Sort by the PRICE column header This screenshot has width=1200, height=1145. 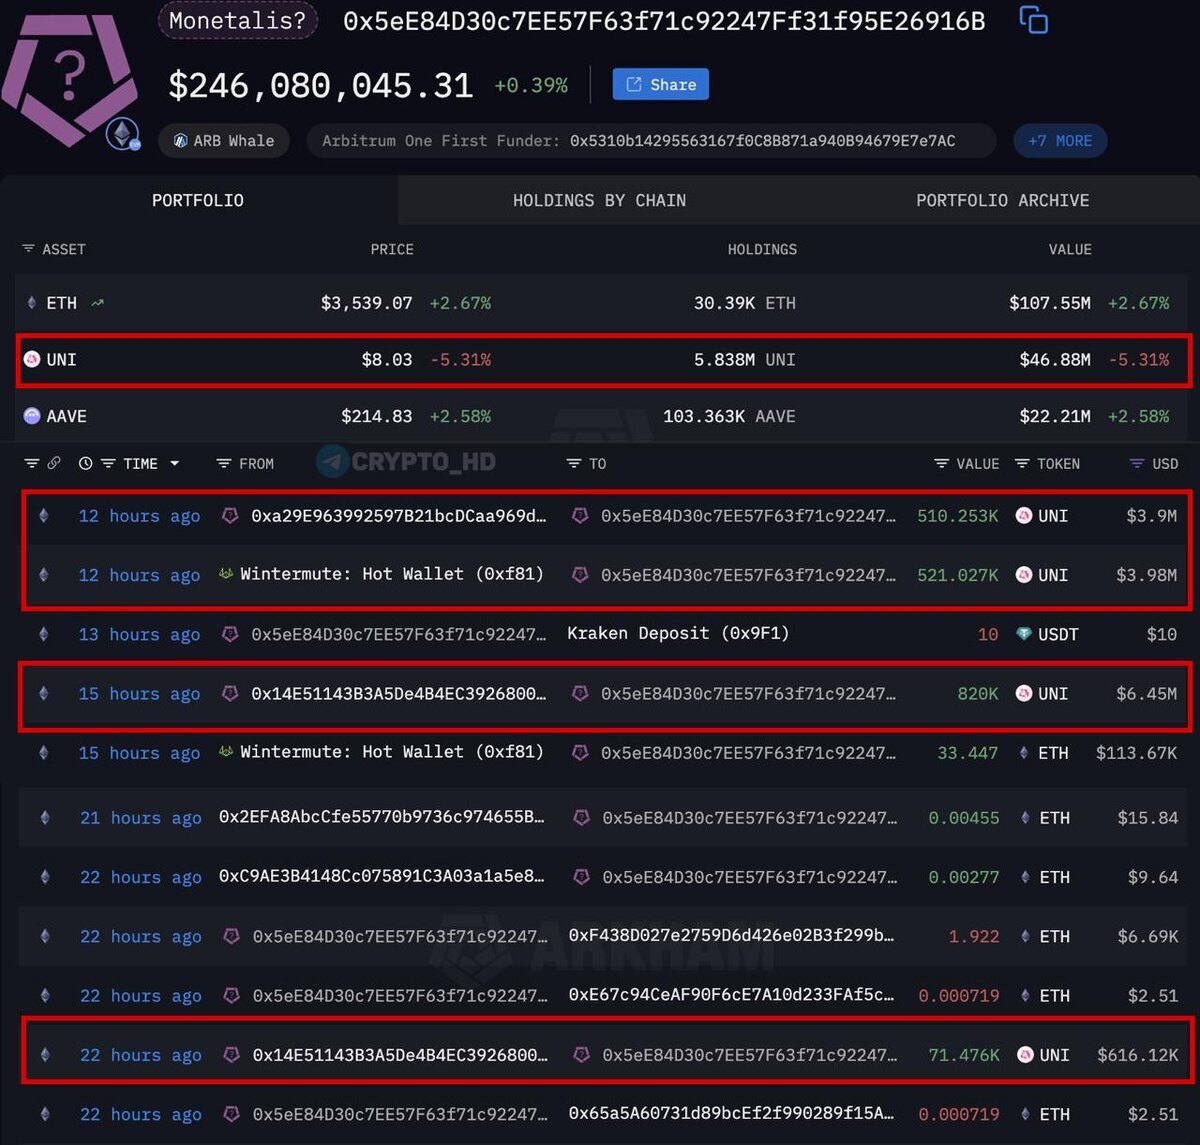point(392,249)
